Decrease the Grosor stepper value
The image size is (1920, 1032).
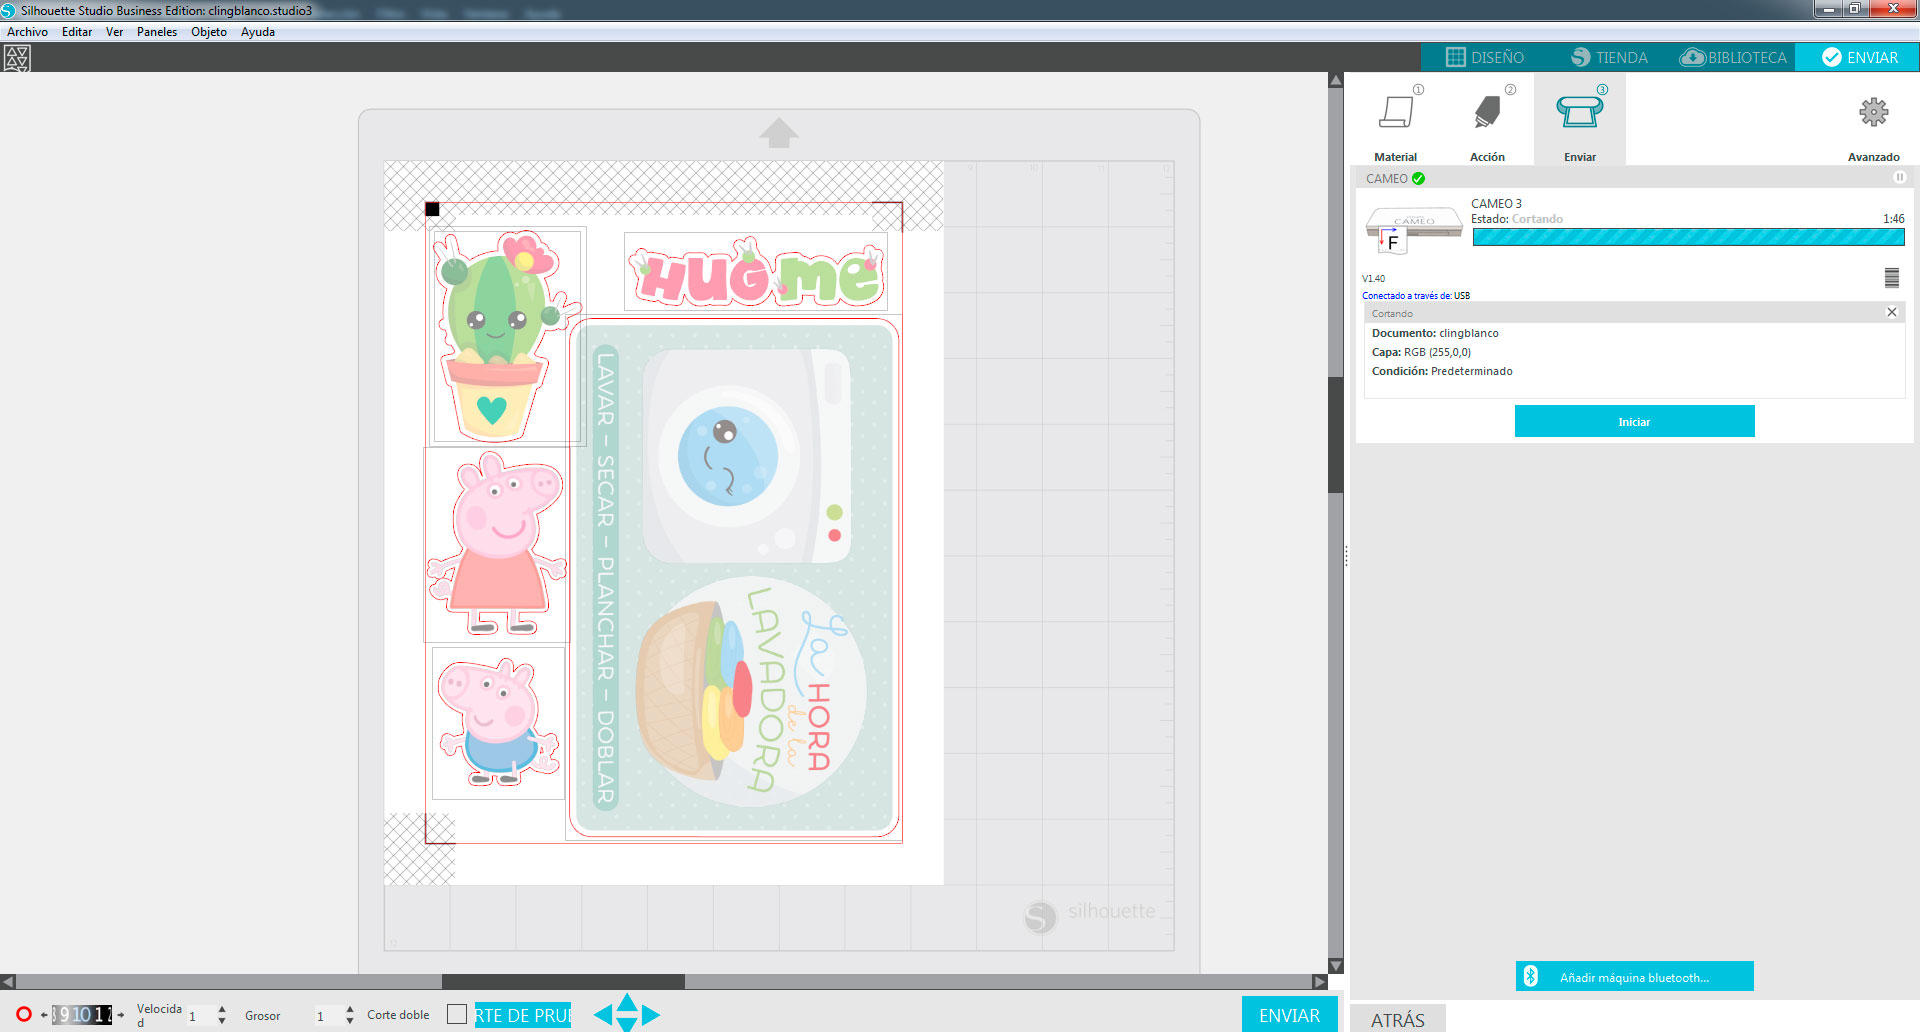349,1021
